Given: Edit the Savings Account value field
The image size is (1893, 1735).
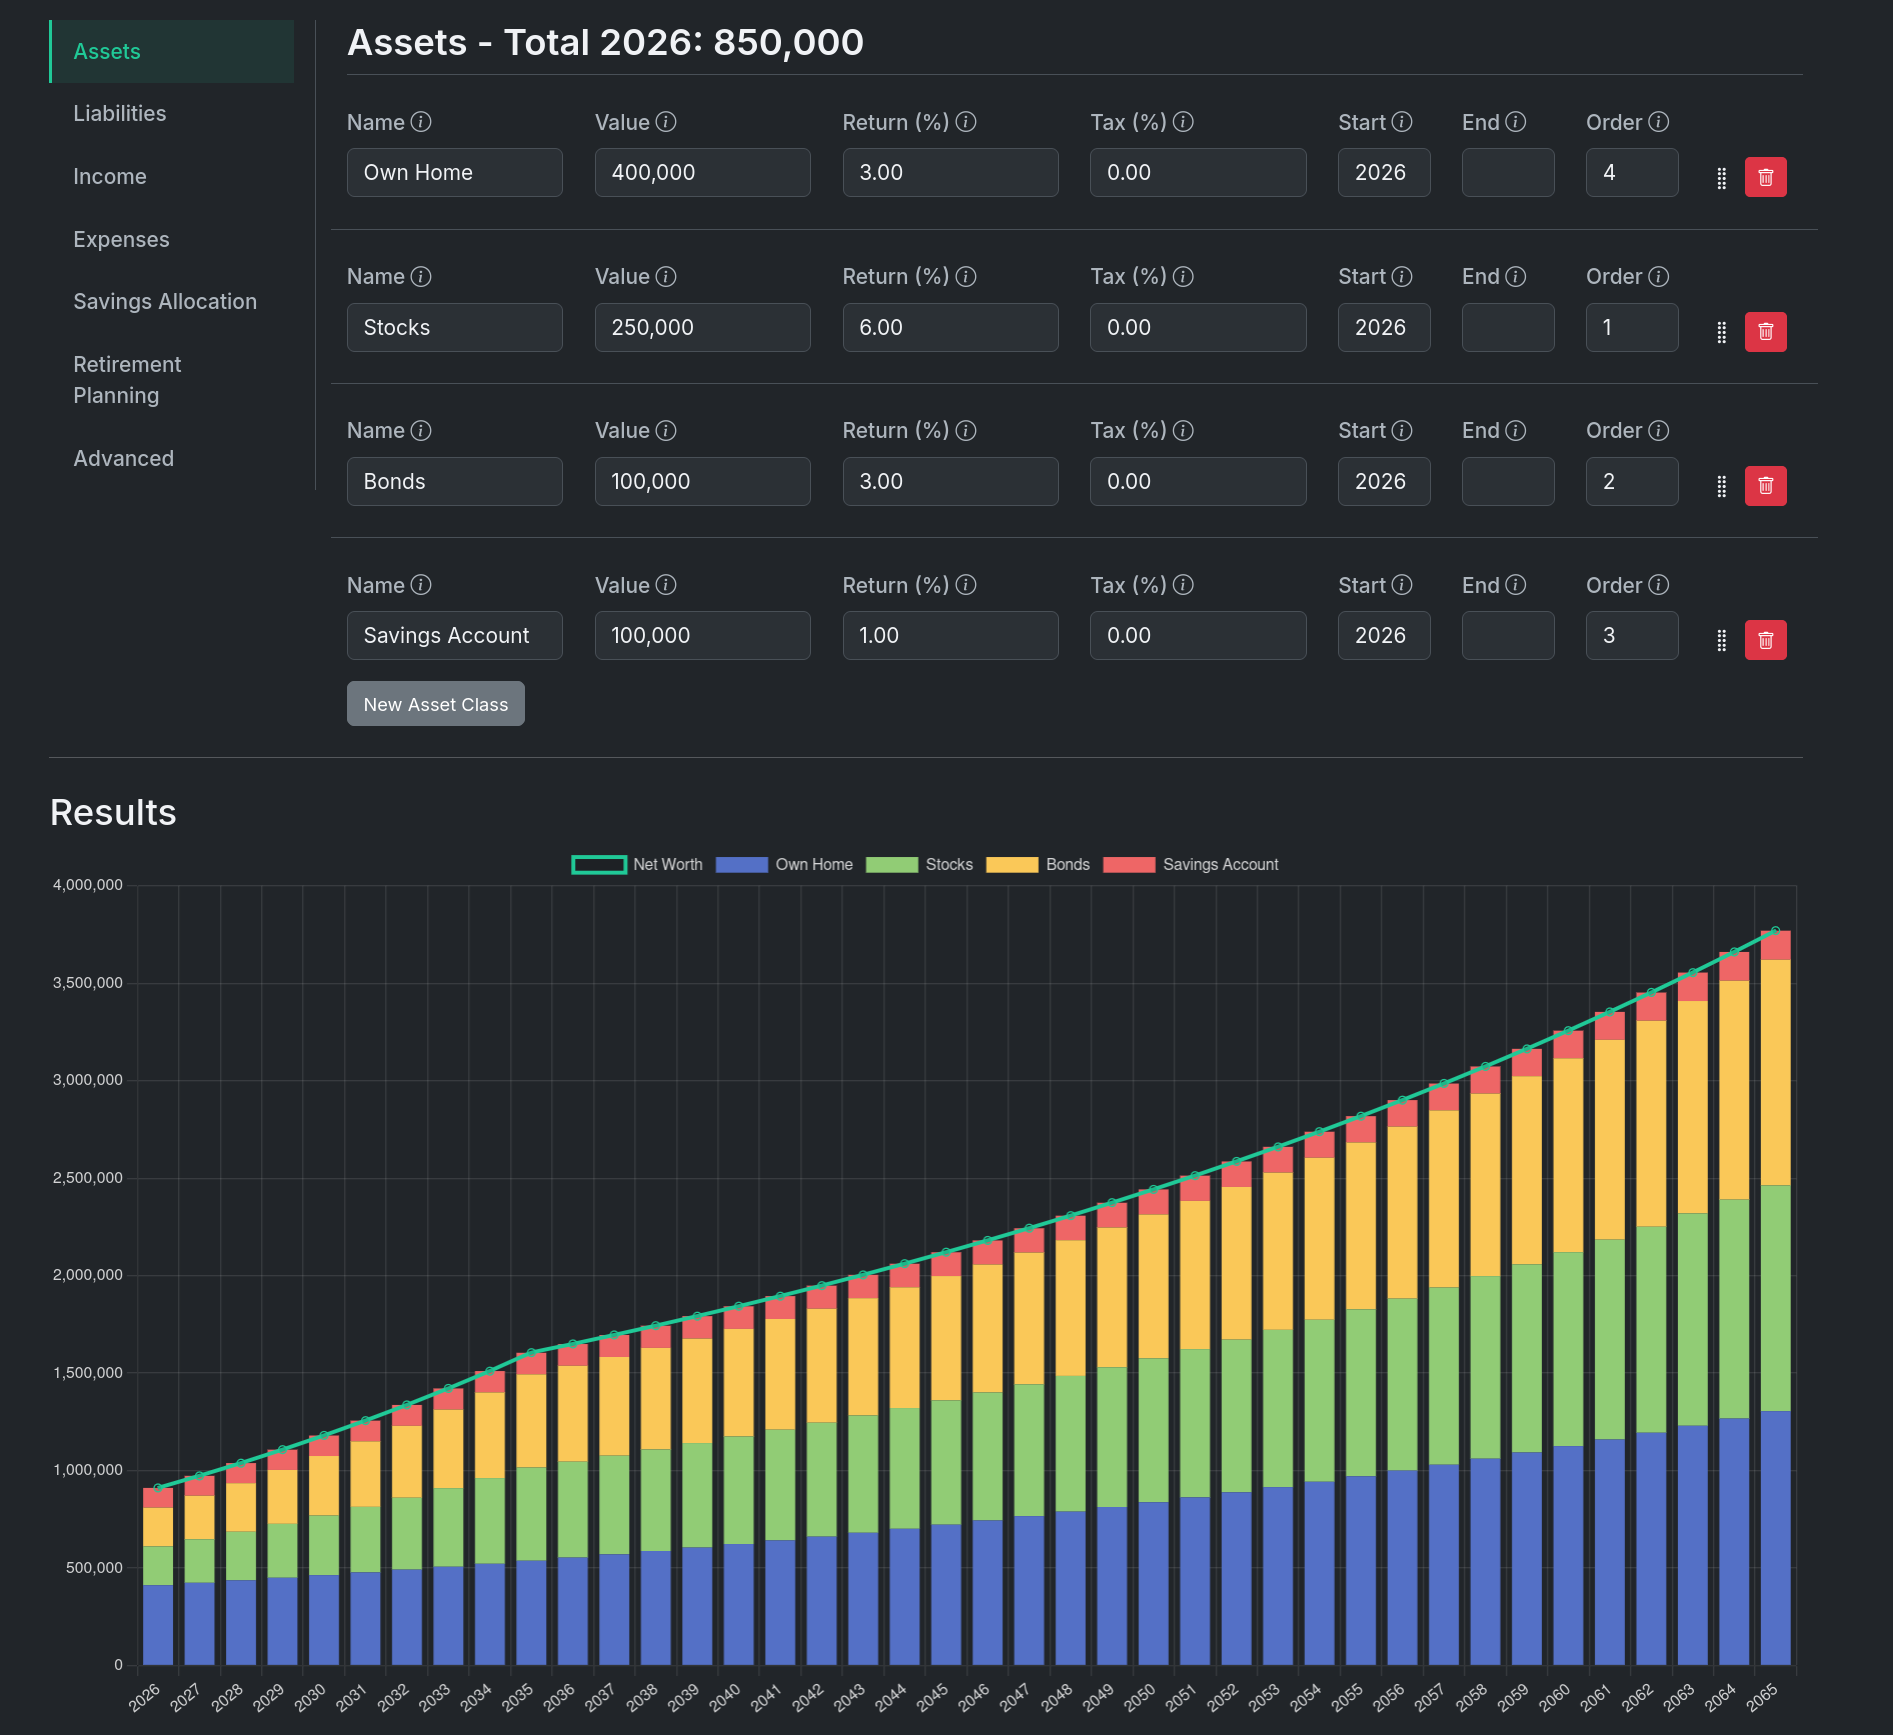Looking at the screenshot, I should pos(703,636).
